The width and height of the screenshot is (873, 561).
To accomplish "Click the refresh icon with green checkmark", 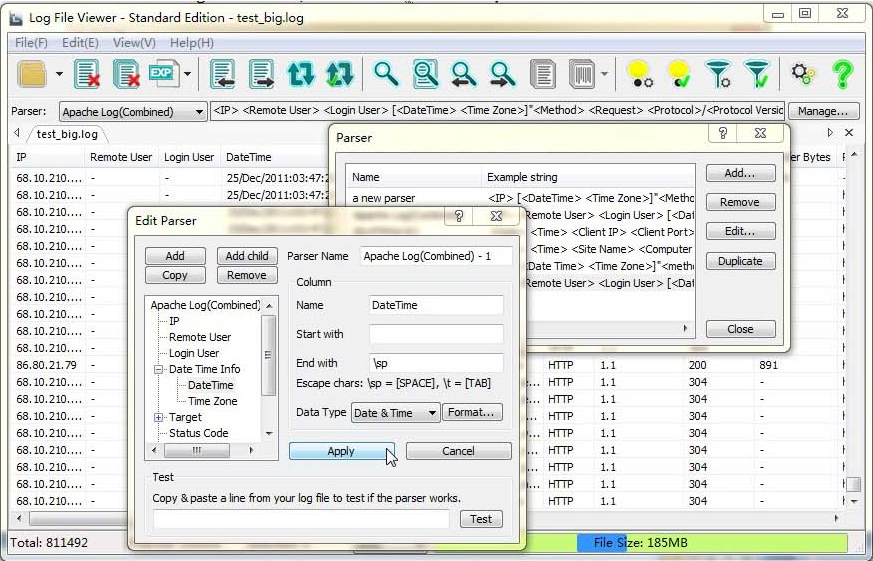I will pyautogui.click(x=339, y=74).
